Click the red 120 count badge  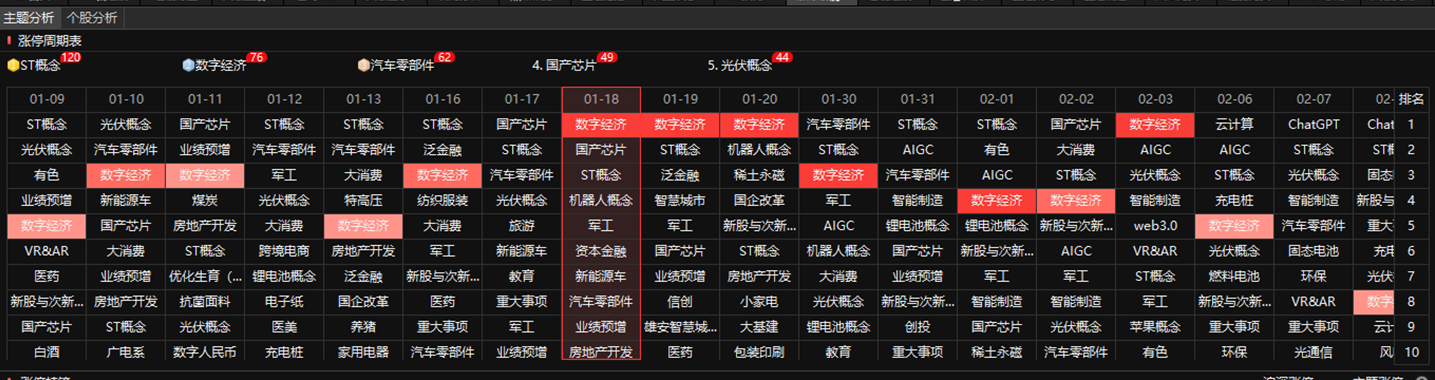[71, 58]
